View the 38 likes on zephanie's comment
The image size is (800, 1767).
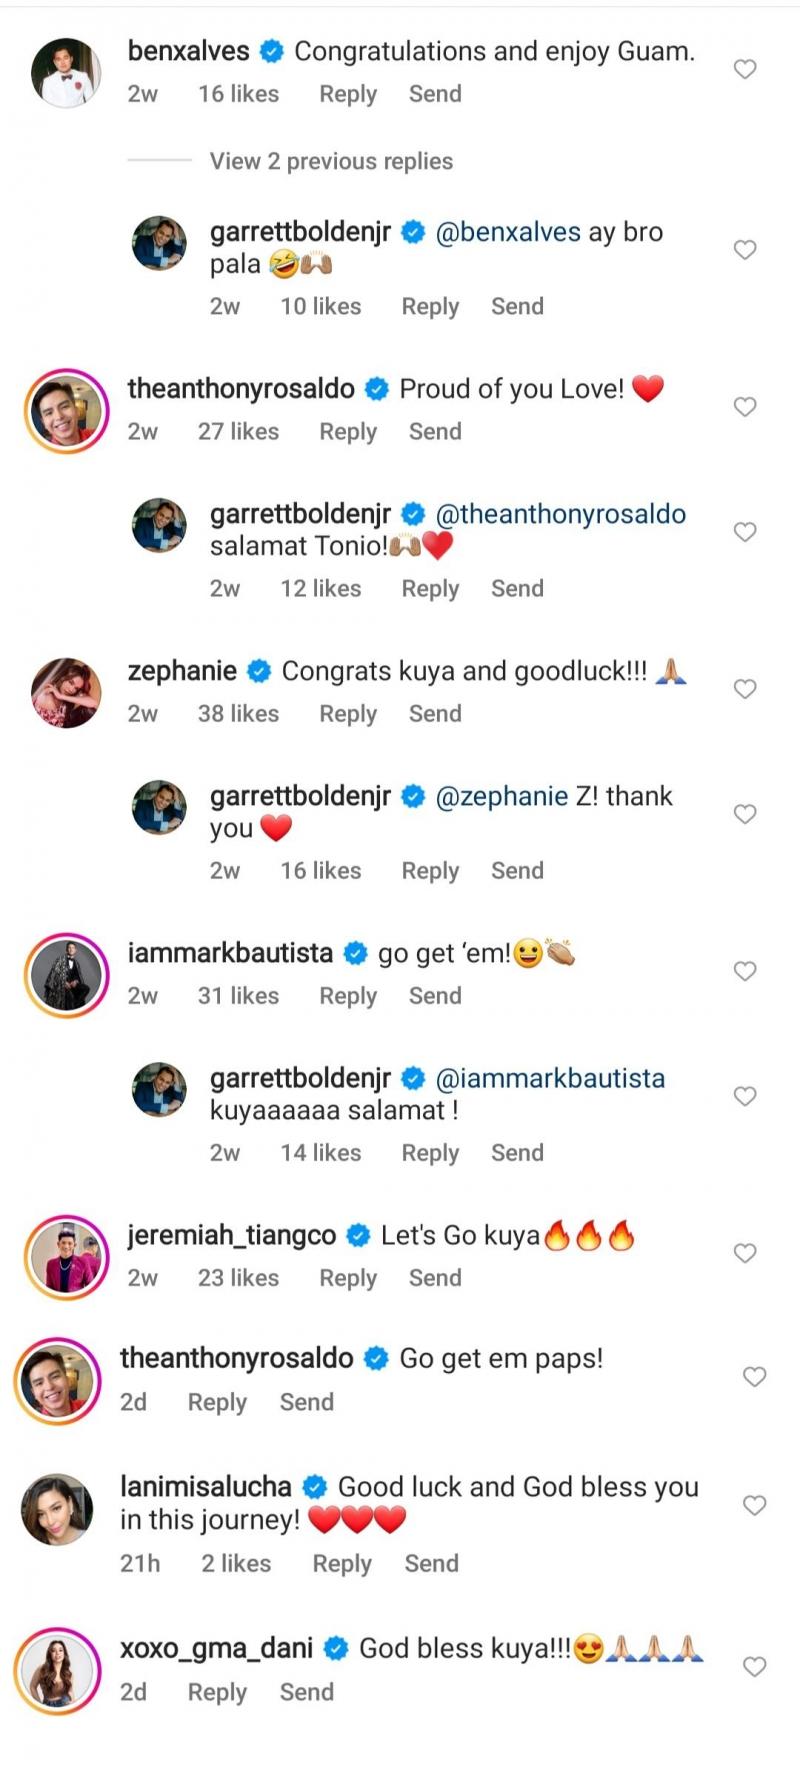click(238, 714)
